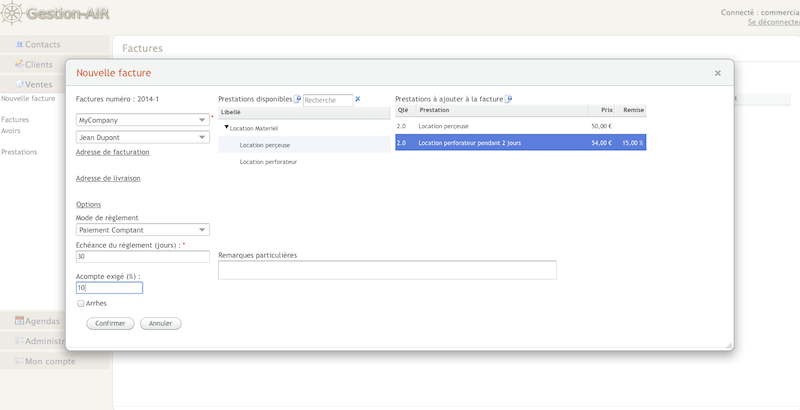
Task: Click the Ventes icon in the sidebar
Action: point(19,84)
